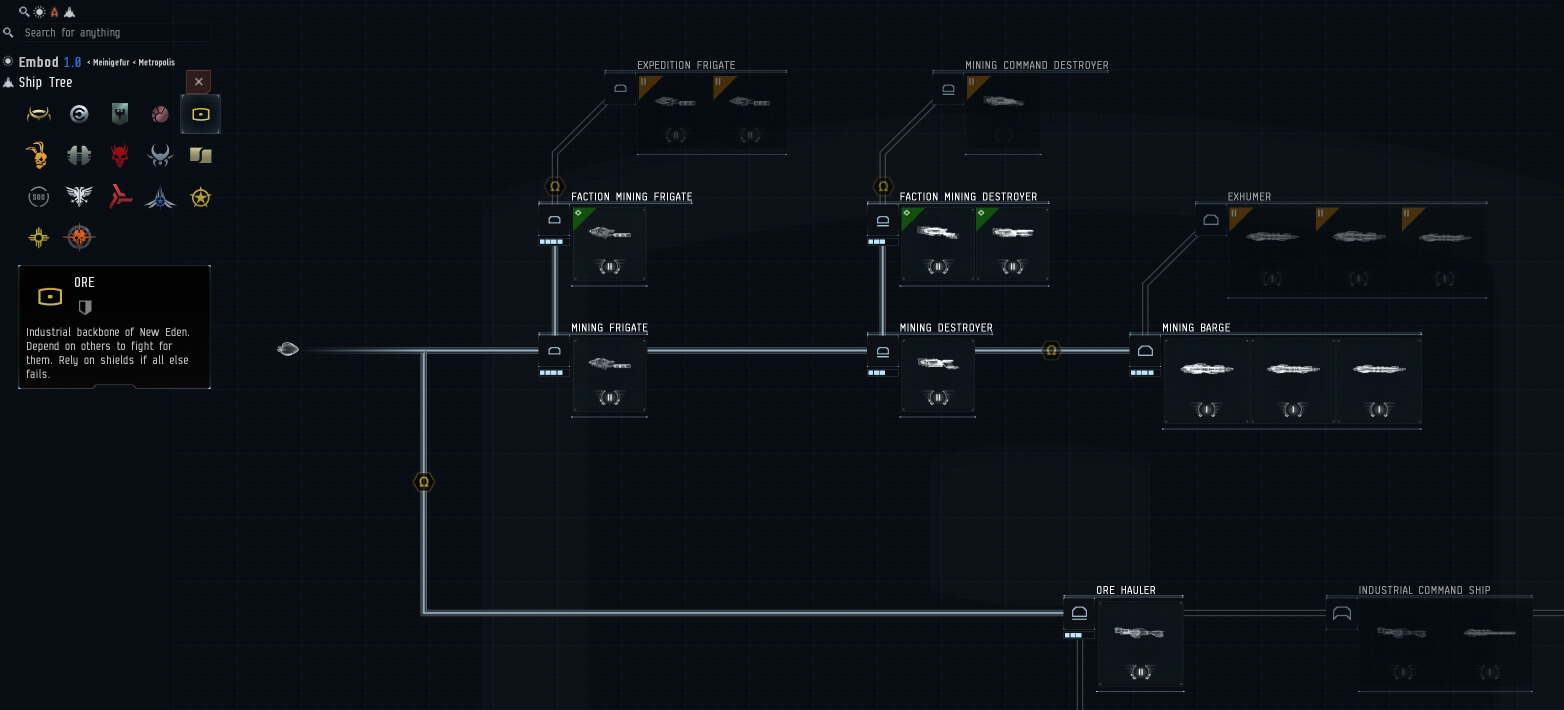Click the Faction Mining Frigate group icon
Viewport: 1564px width, 710px height.
555,220
